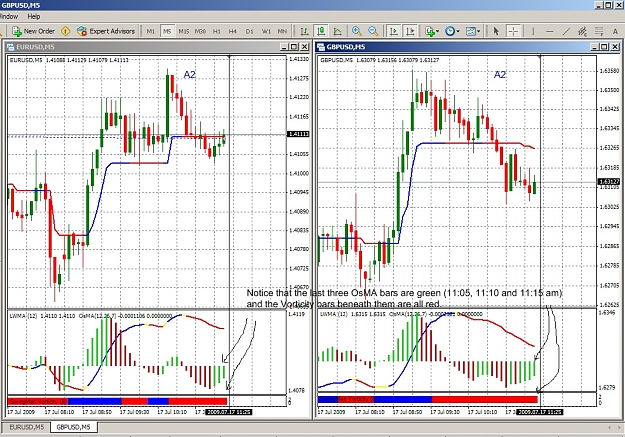Close the EURUSD,M5 chart window
The height and width of the screenshot is (437, 625).
pos(304,47)
